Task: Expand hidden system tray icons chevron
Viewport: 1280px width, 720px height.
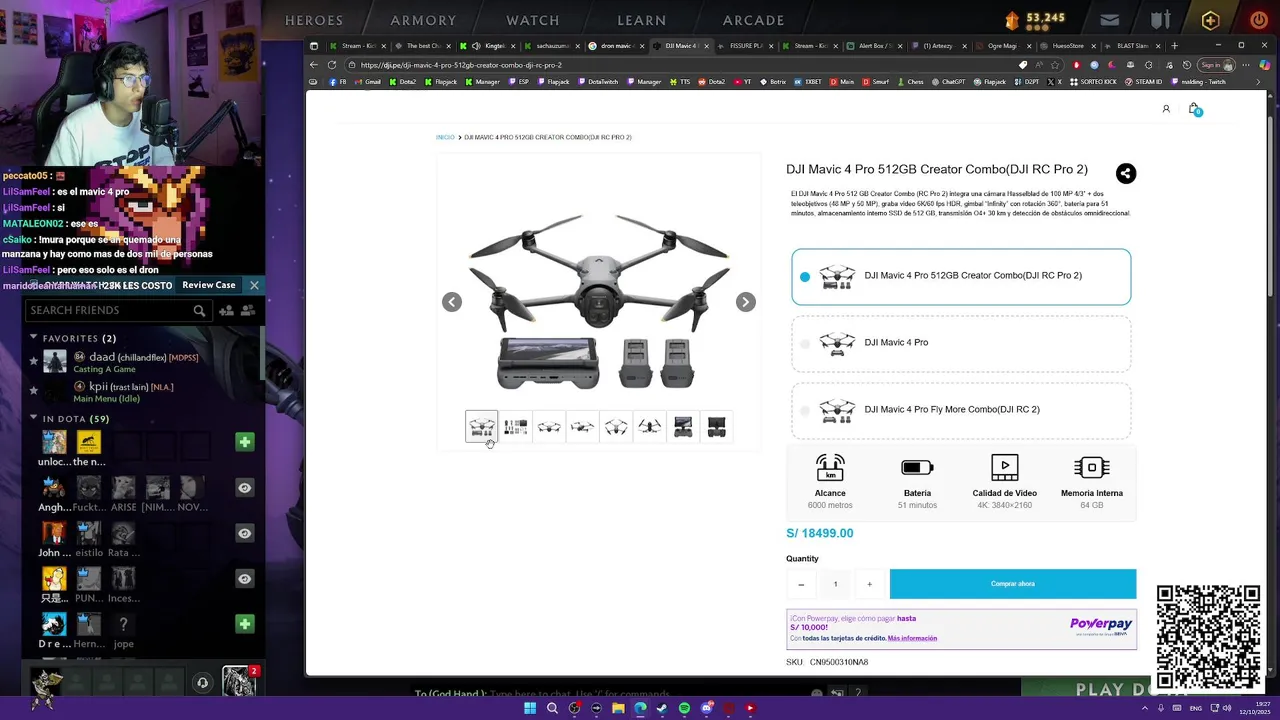Action: tap(1145, 708)
